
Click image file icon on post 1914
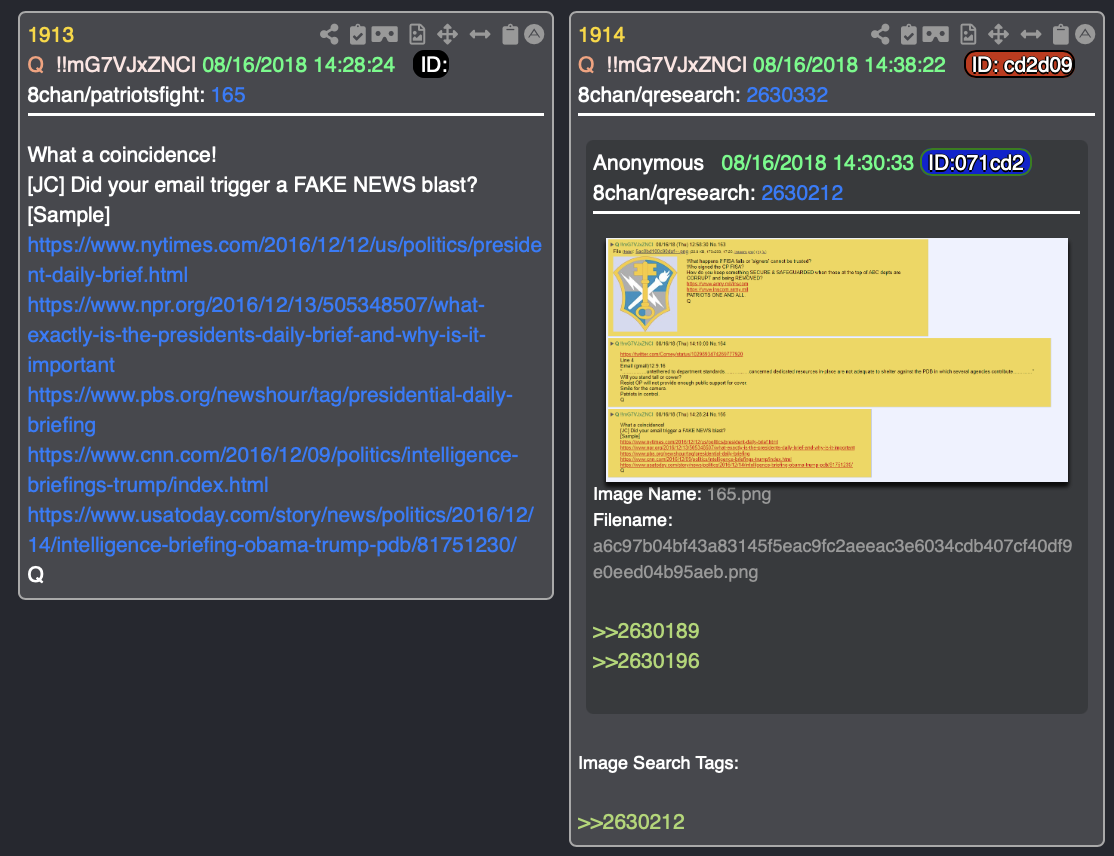click(x=968, y=34)
